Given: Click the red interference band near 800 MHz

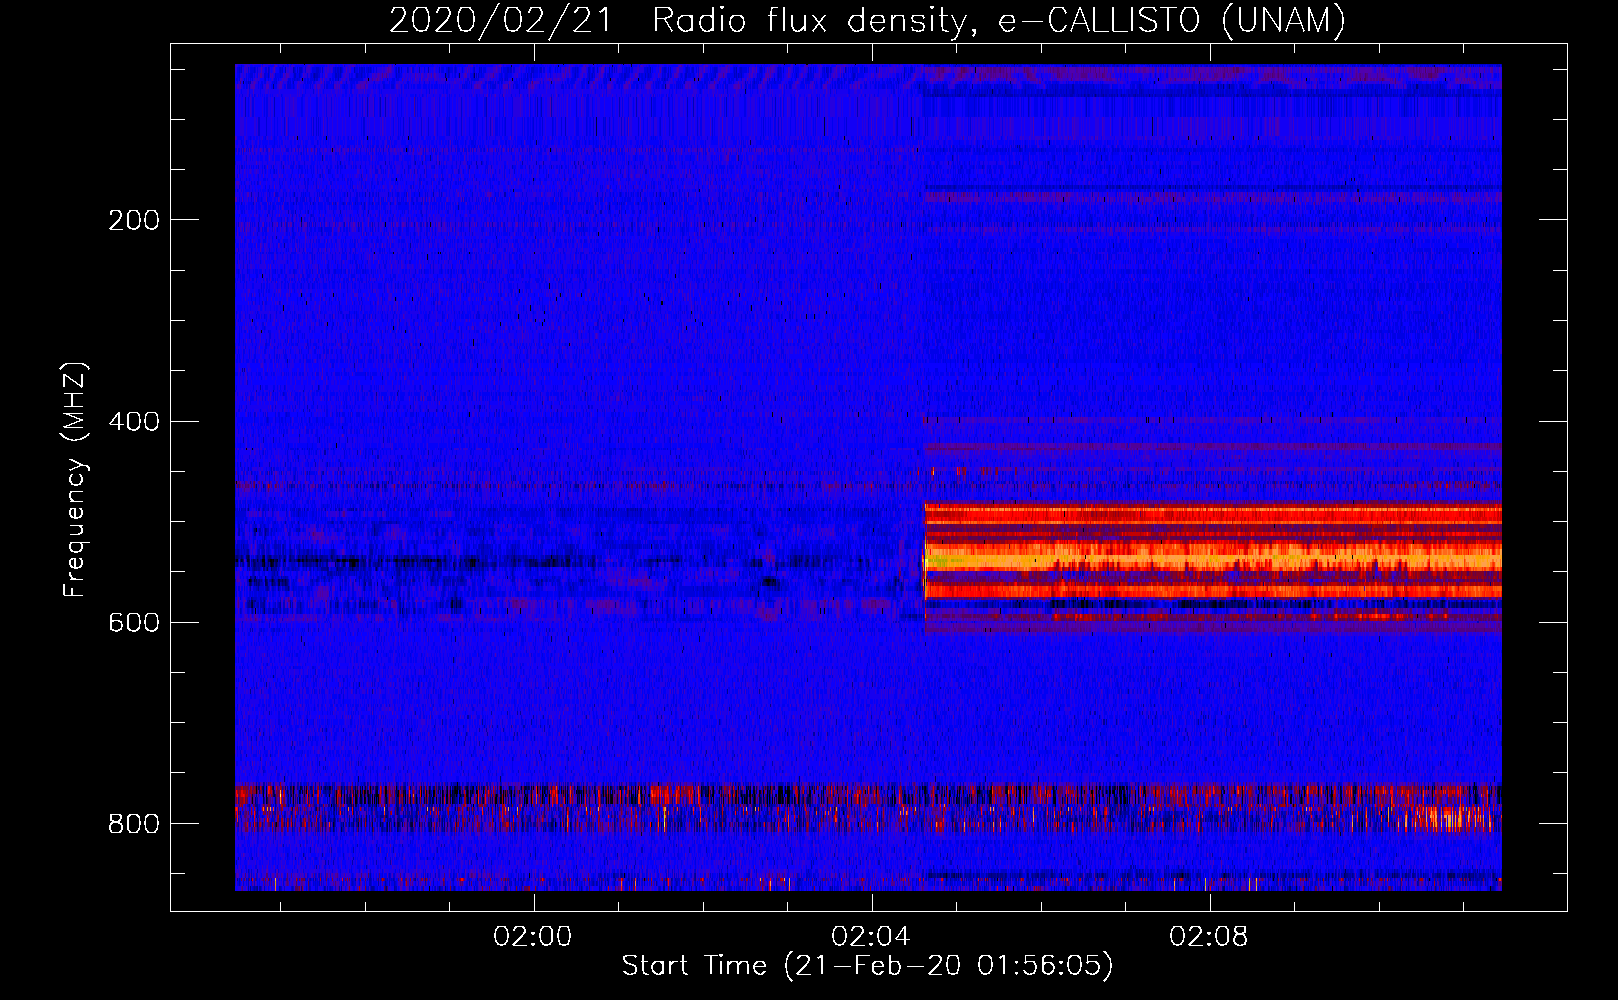Looking at the screenshot, I should point(868,808).
